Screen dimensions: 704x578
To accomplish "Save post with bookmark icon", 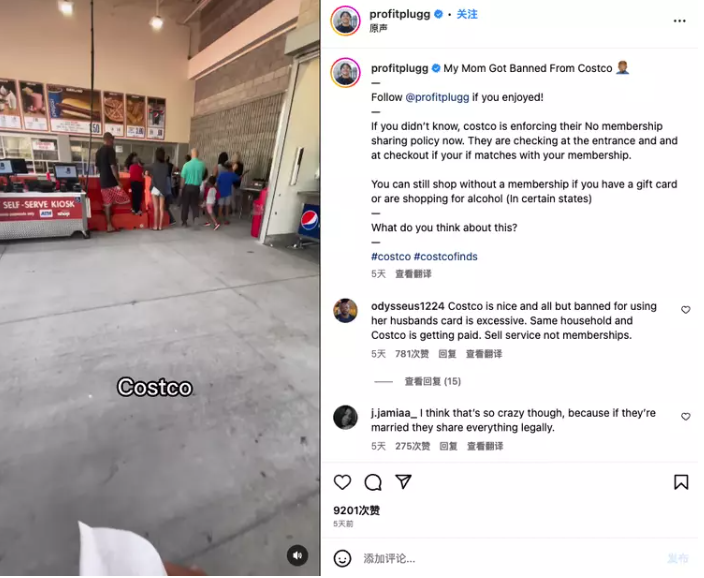I will pyautogui.click(x=682, y=483).
